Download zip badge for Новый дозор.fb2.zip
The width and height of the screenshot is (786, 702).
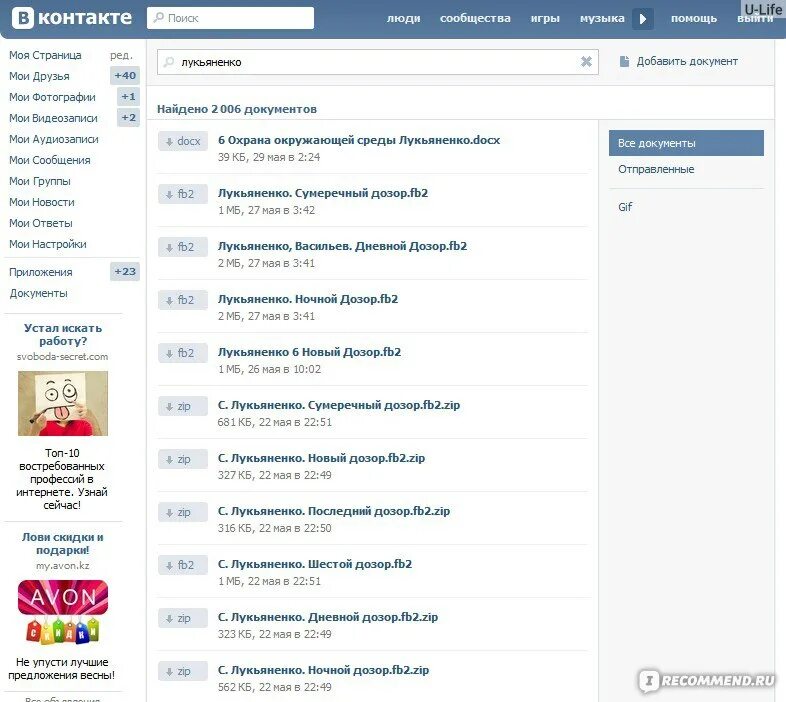(183, 459)
